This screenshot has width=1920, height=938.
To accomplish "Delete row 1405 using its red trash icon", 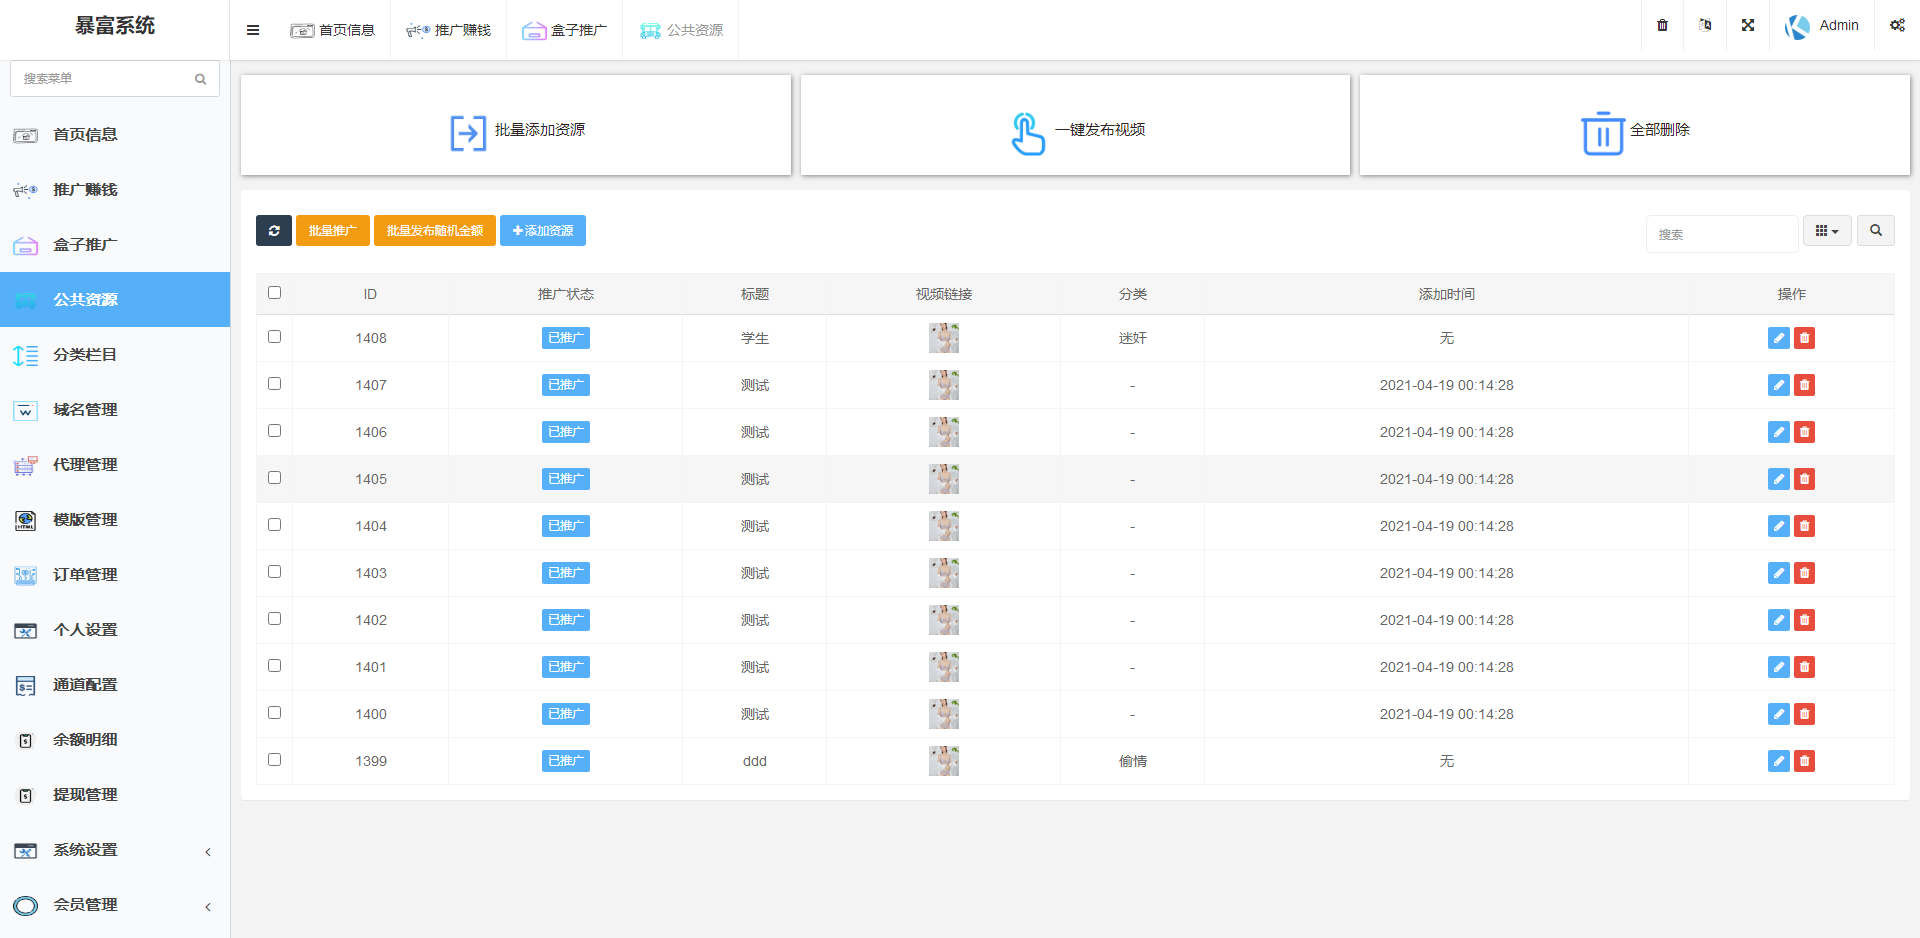I will click(1804, 479).
